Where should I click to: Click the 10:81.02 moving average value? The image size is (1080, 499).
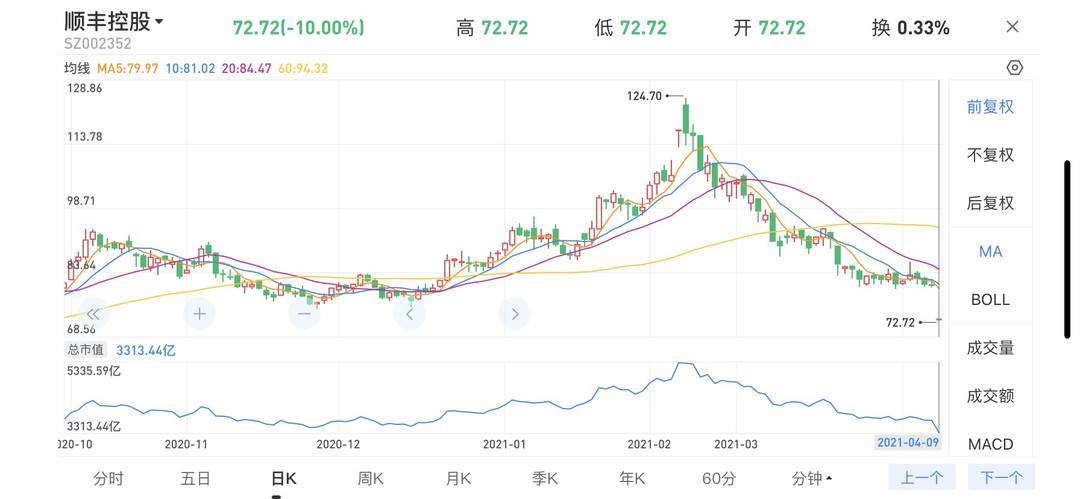coord(191,68)
